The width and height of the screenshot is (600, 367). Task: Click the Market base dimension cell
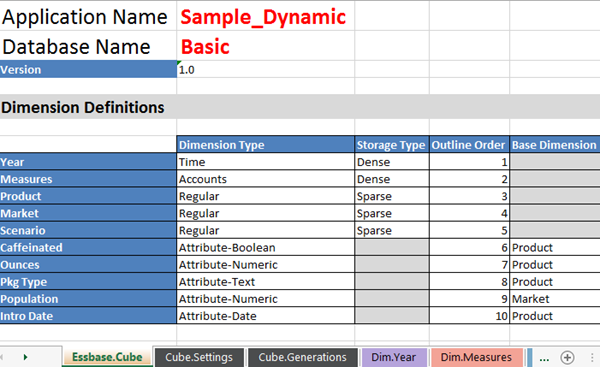555,299
